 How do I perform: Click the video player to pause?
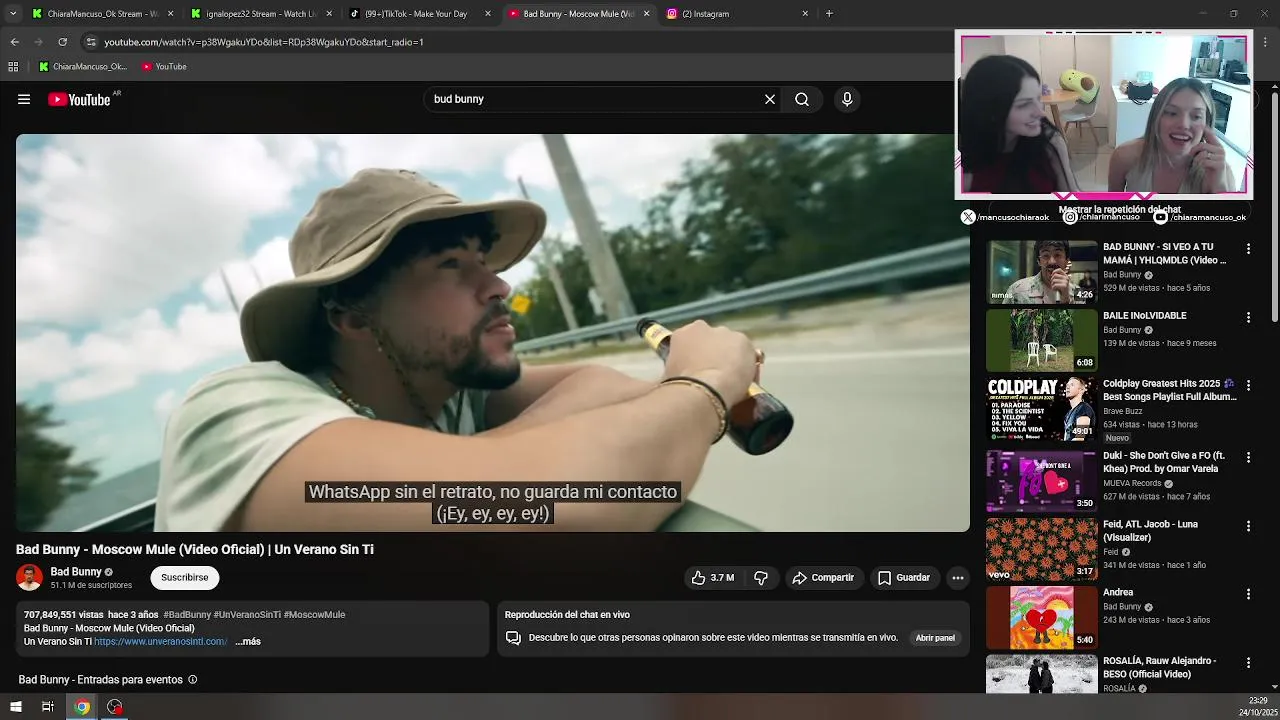(x=492, y=333)
